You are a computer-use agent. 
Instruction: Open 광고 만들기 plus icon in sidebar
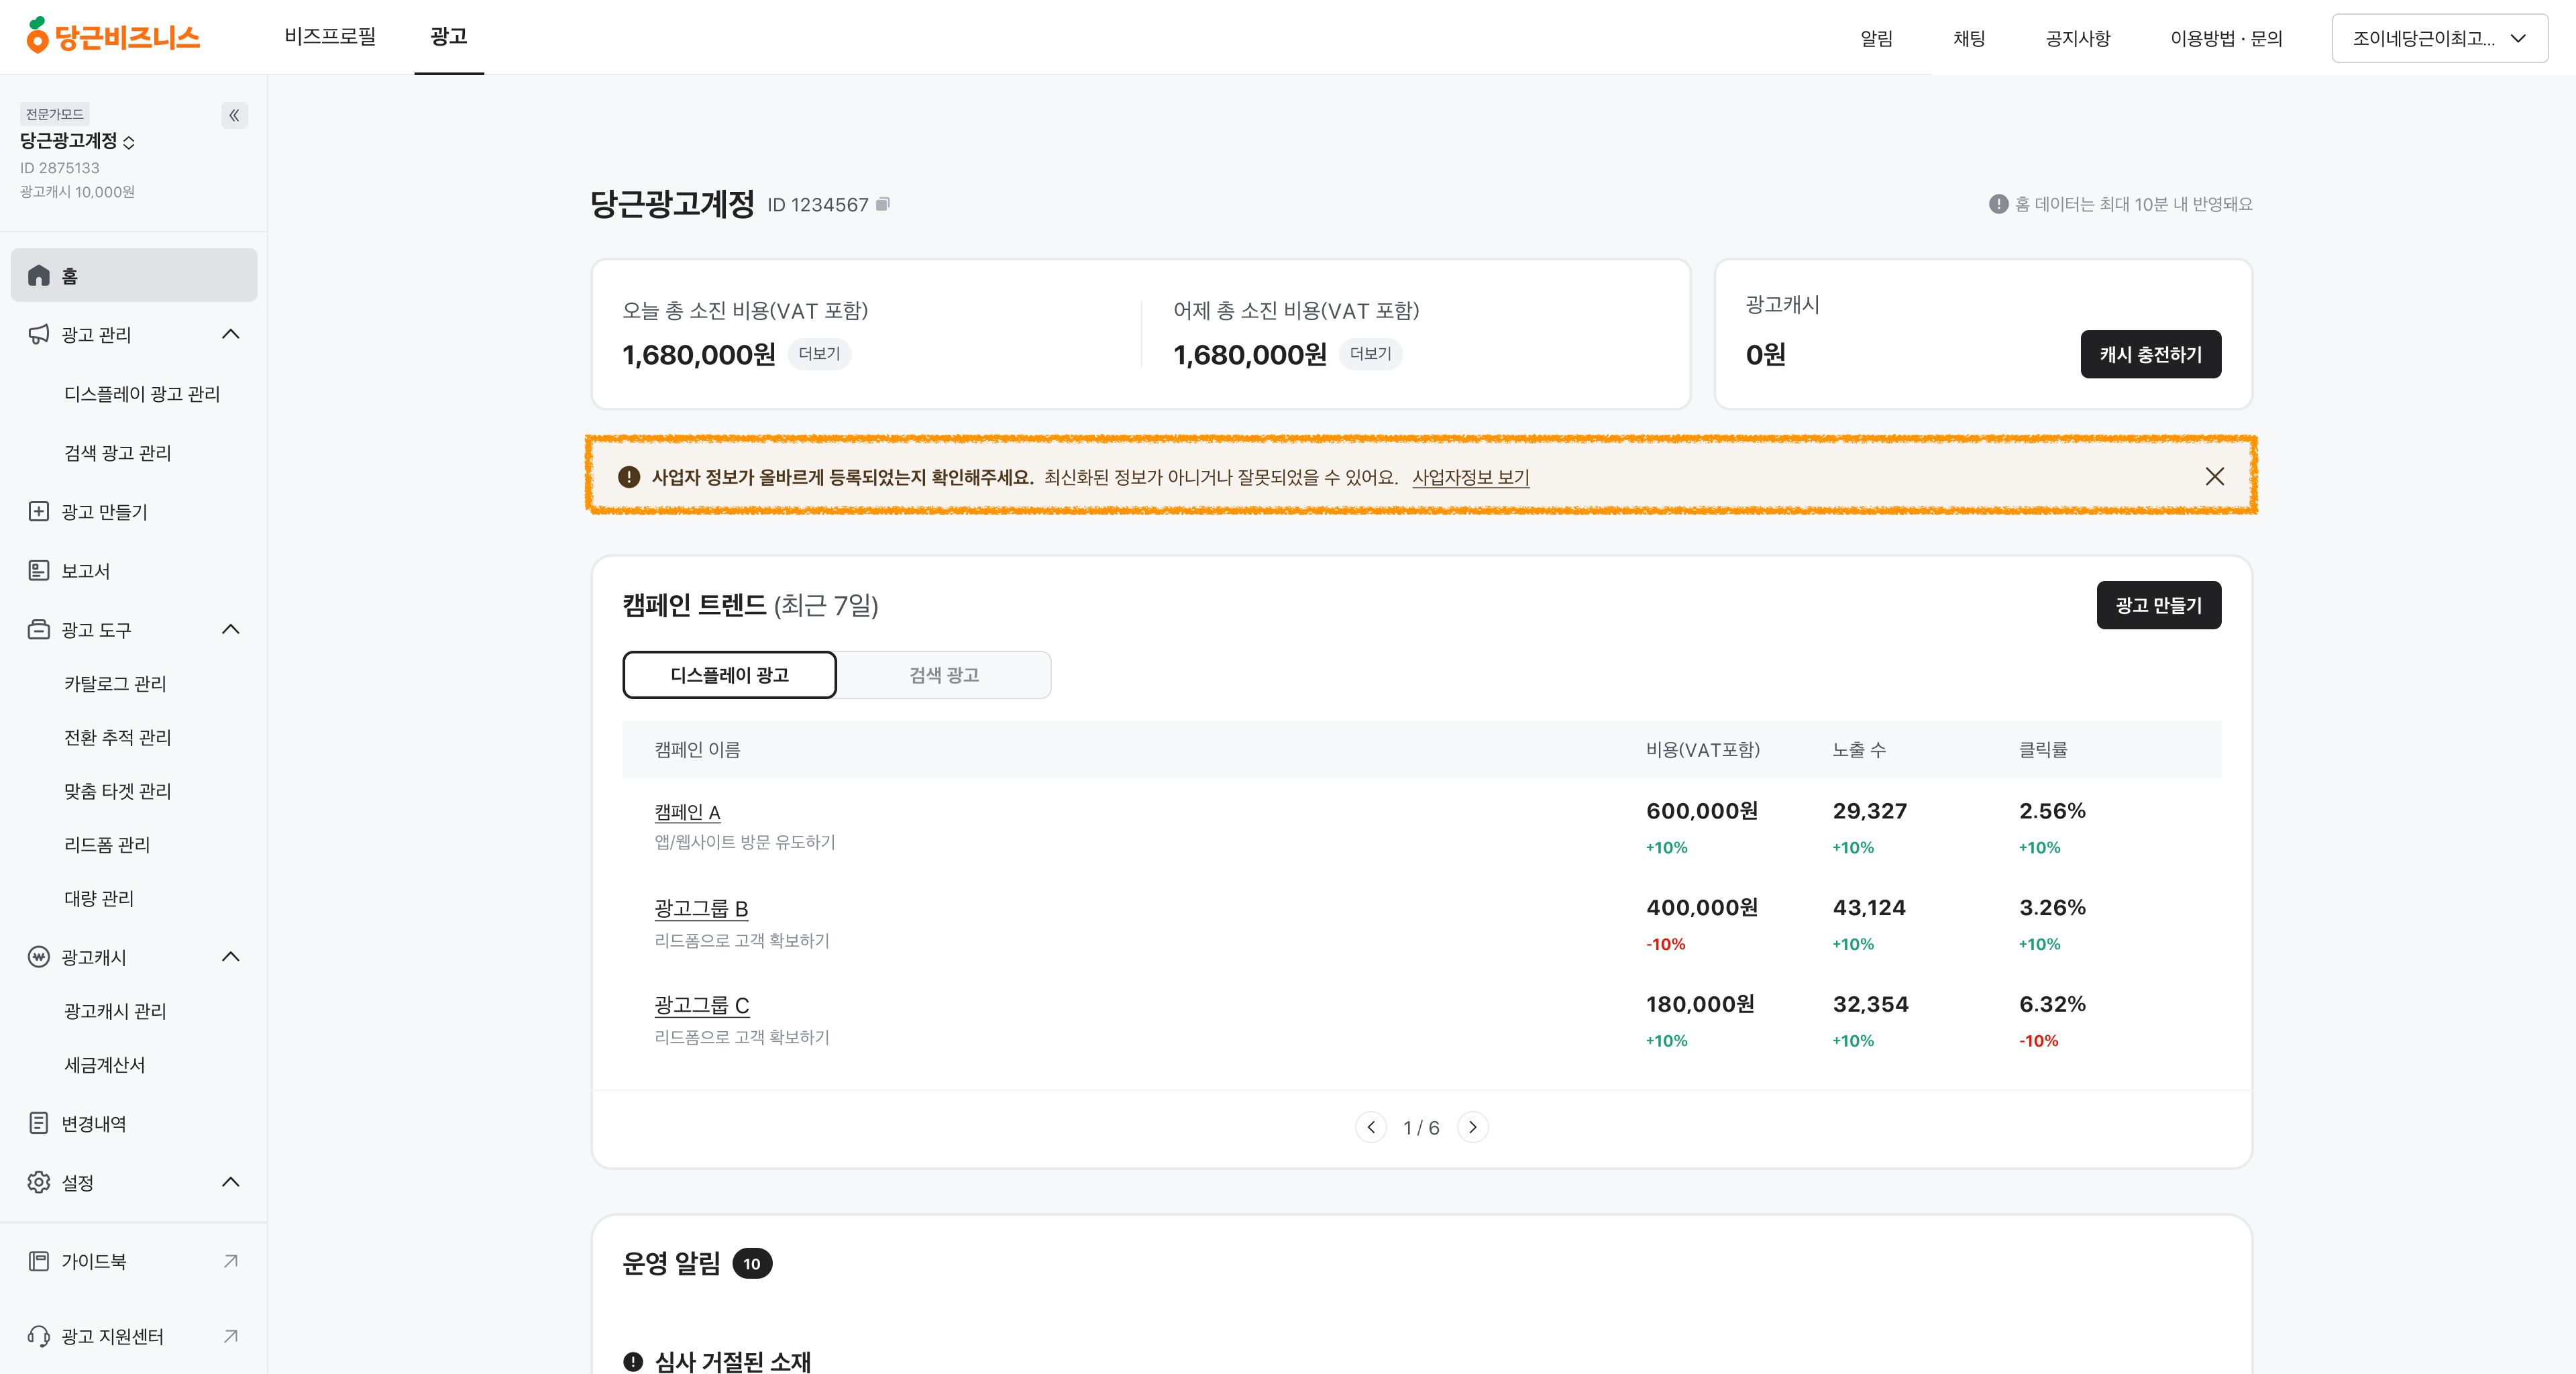[39, 512]
